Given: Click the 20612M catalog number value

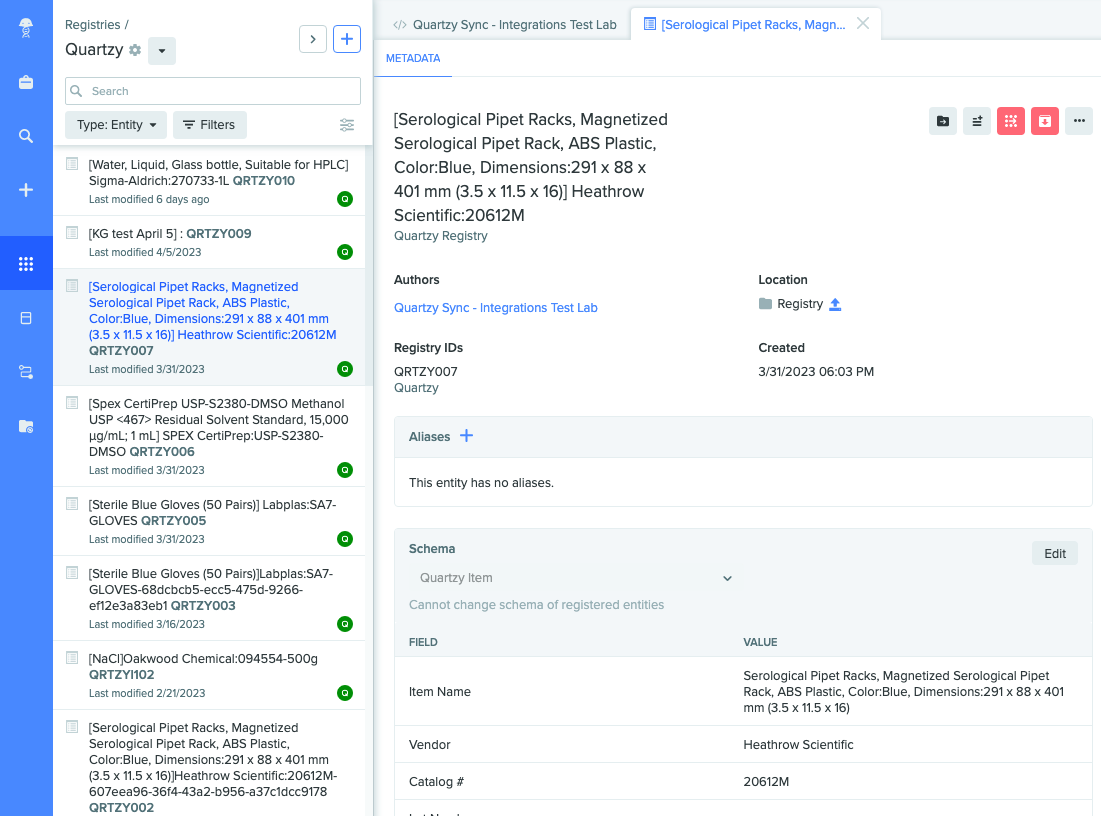Looking at the screenshot, I should [x=766, y=782].
